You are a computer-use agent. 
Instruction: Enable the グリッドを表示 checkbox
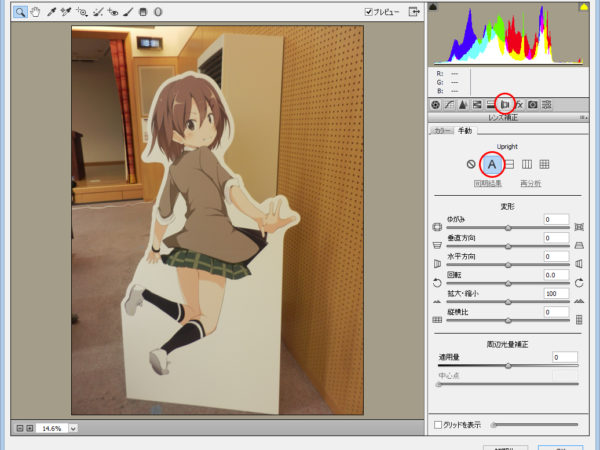[x=438, y=425]
